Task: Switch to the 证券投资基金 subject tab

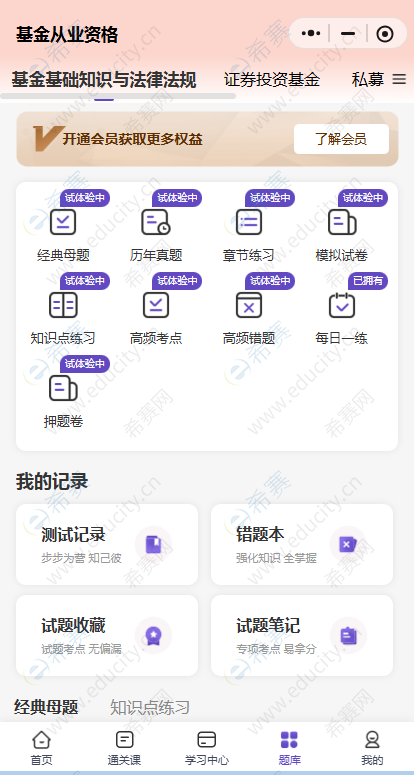Action: pos(272,80)
